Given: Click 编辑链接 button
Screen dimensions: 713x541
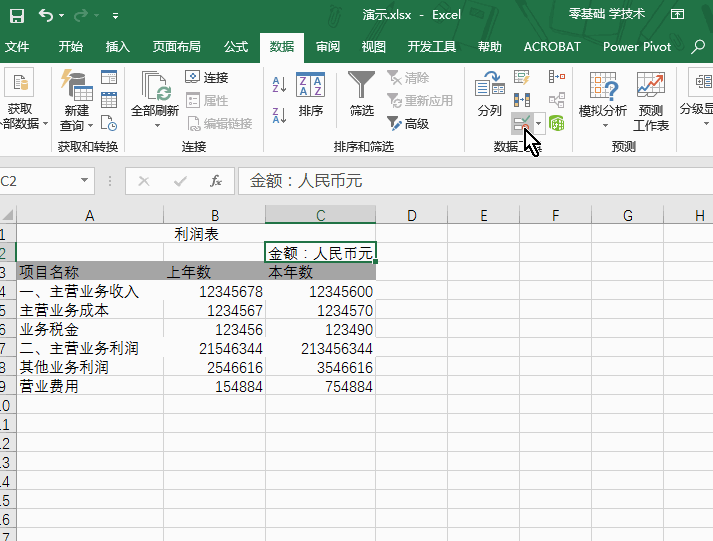Looking at the screenshot, I should (x=219, y=123).
